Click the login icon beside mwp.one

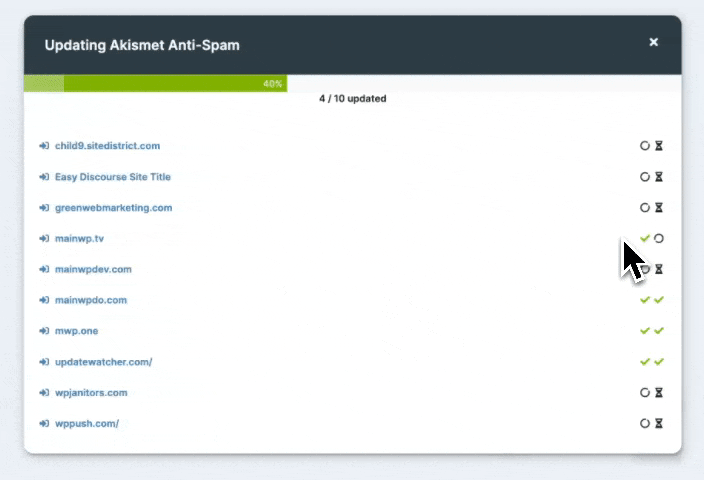click(x=44, y=331)
